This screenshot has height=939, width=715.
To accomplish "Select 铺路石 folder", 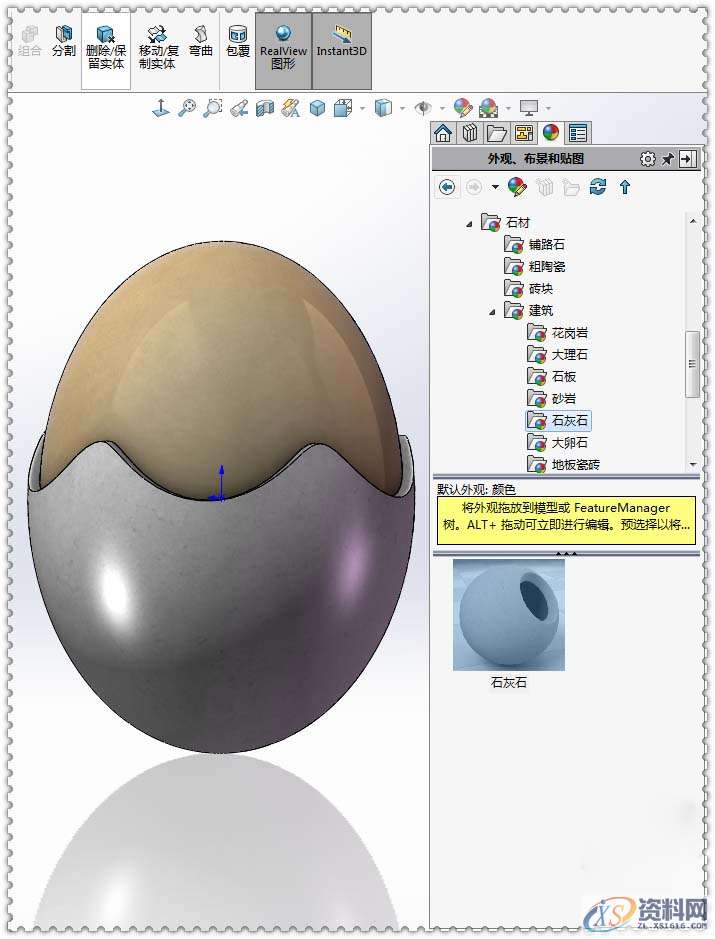I will [x=535, y=244].
